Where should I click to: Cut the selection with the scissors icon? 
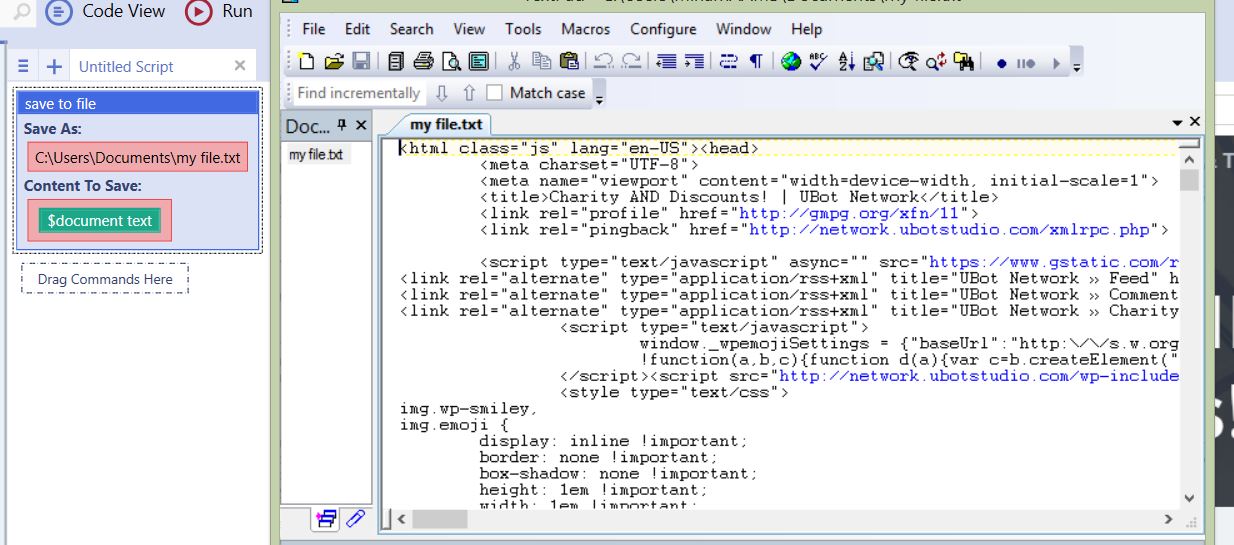(x=514, y=62)
